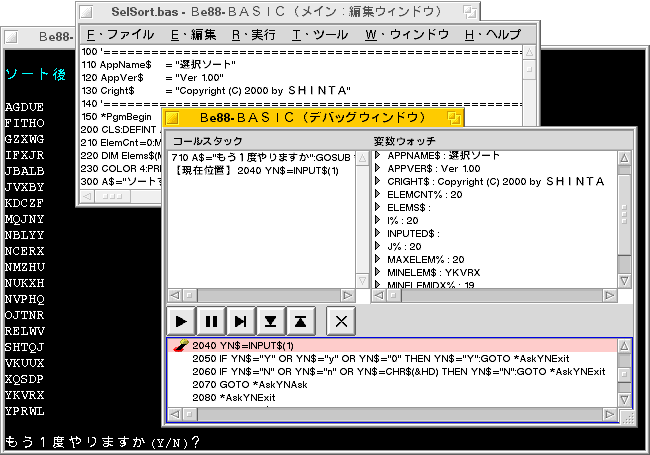
Task: Click the close box of the SelSort.bas edit window
Action: point(86,12)
